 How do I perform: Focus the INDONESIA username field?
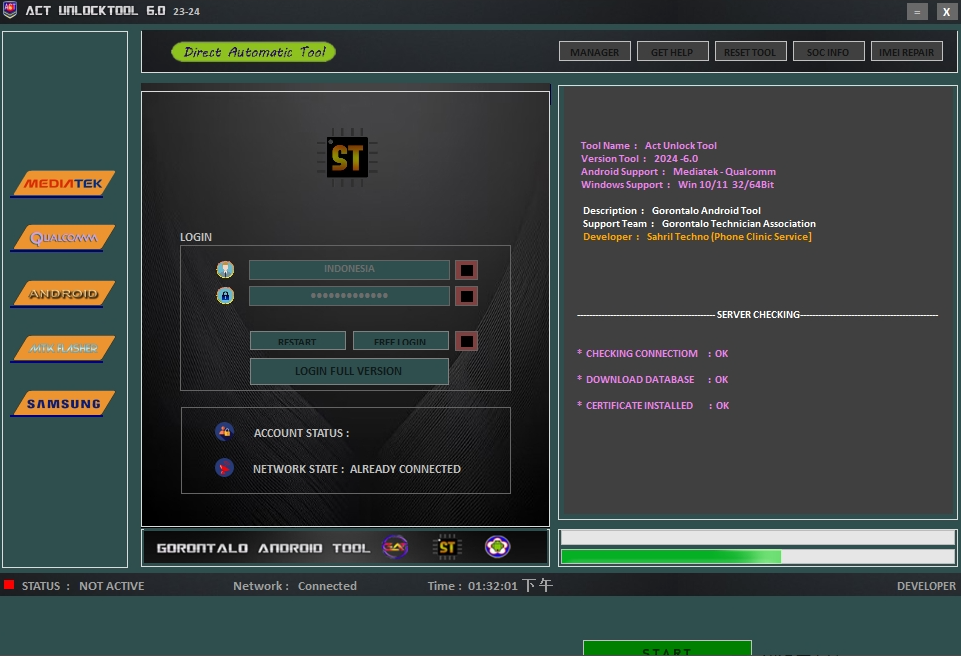[349, 269]
